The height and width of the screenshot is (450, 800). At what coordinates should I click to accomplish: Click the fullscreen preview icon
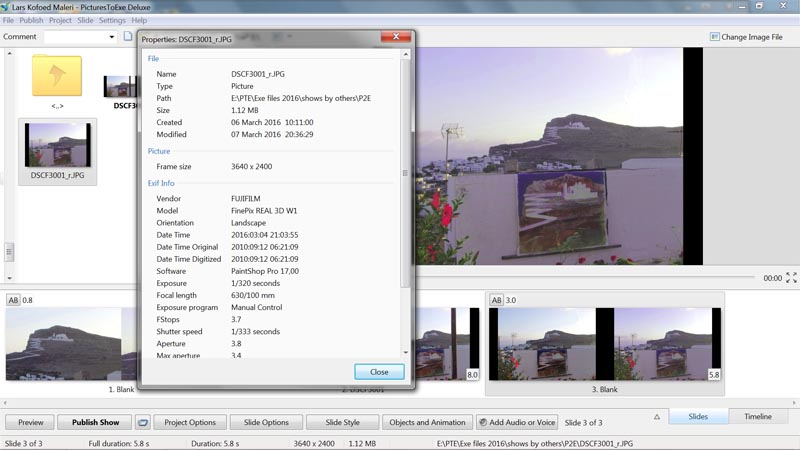pyautogui.click(x=791, y=278)
